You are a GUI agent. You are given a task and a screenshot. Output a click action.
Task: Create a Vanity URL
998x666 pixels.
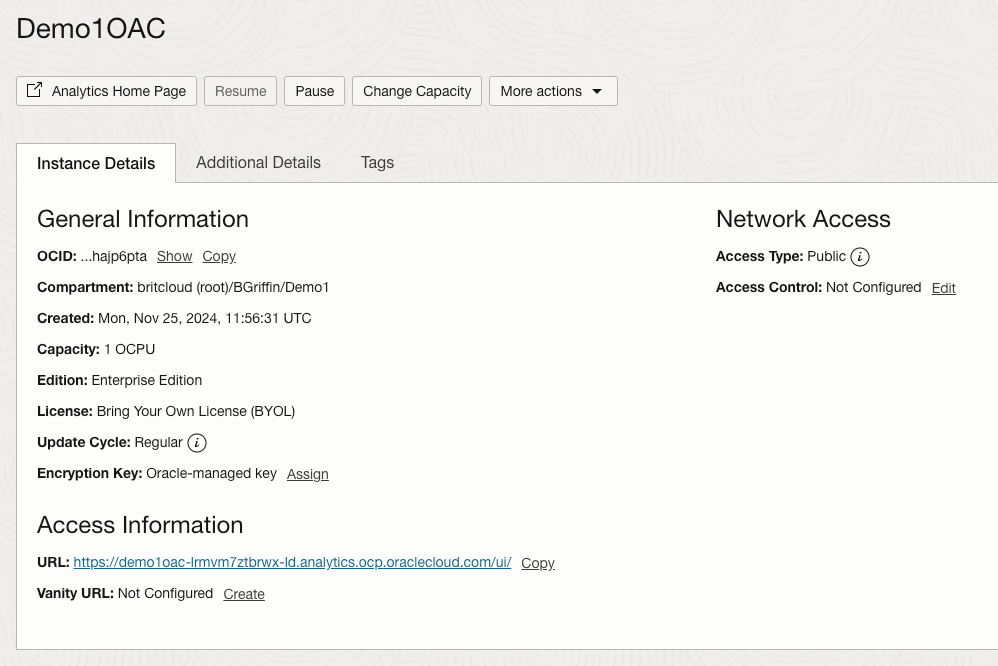point(244,594)
